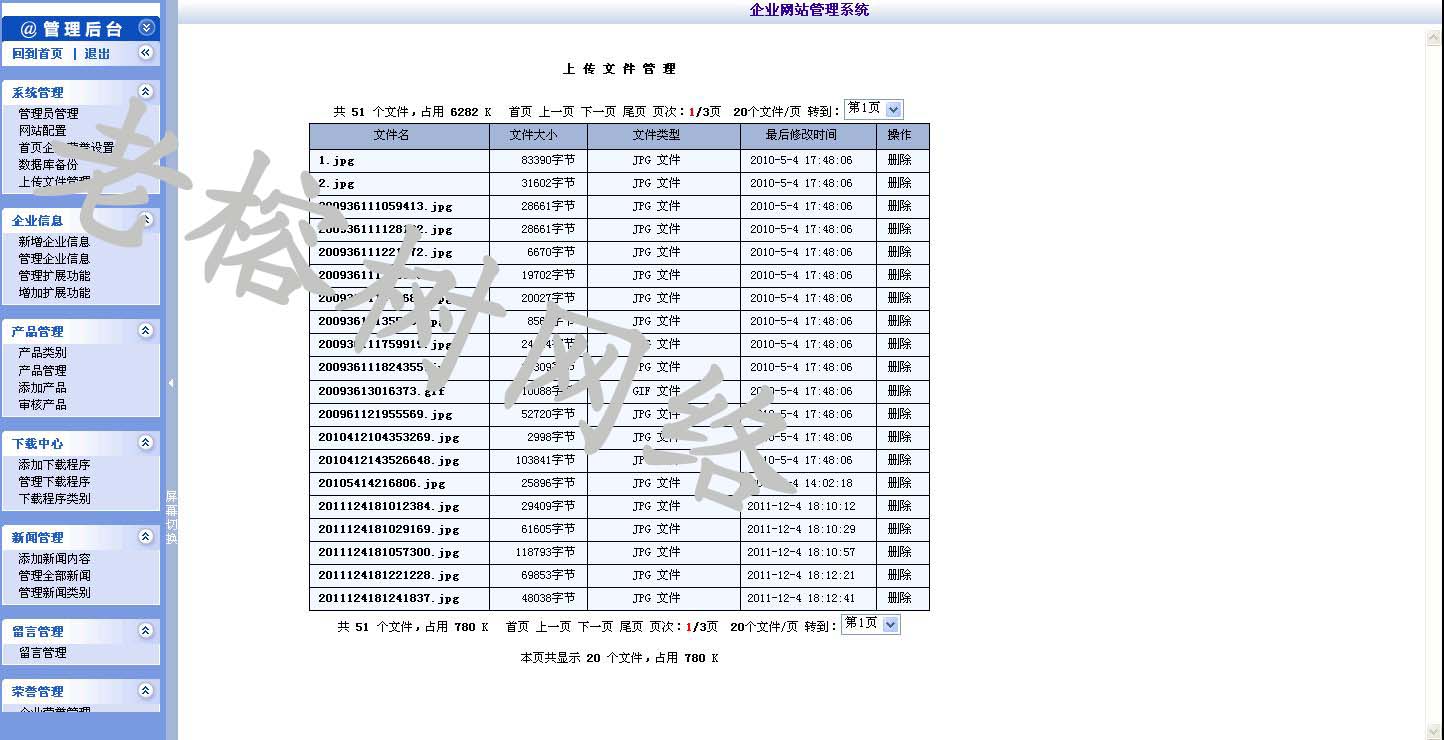The image size is (1444, 740).
Task: Open 新增企业信息 in the sidebar
Action: 54,242
